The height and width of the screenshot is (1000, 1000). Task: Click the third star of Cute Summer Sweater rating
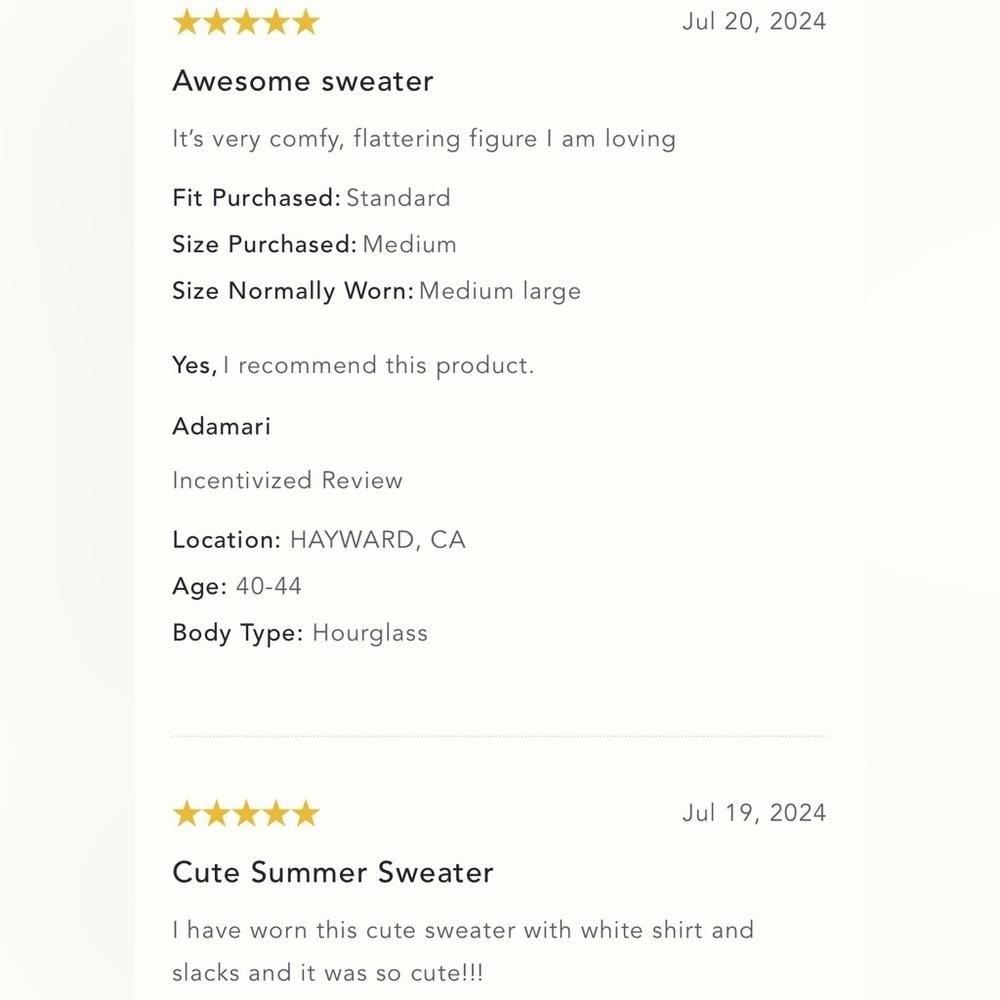pyautogui.click(x=246, y=813)
